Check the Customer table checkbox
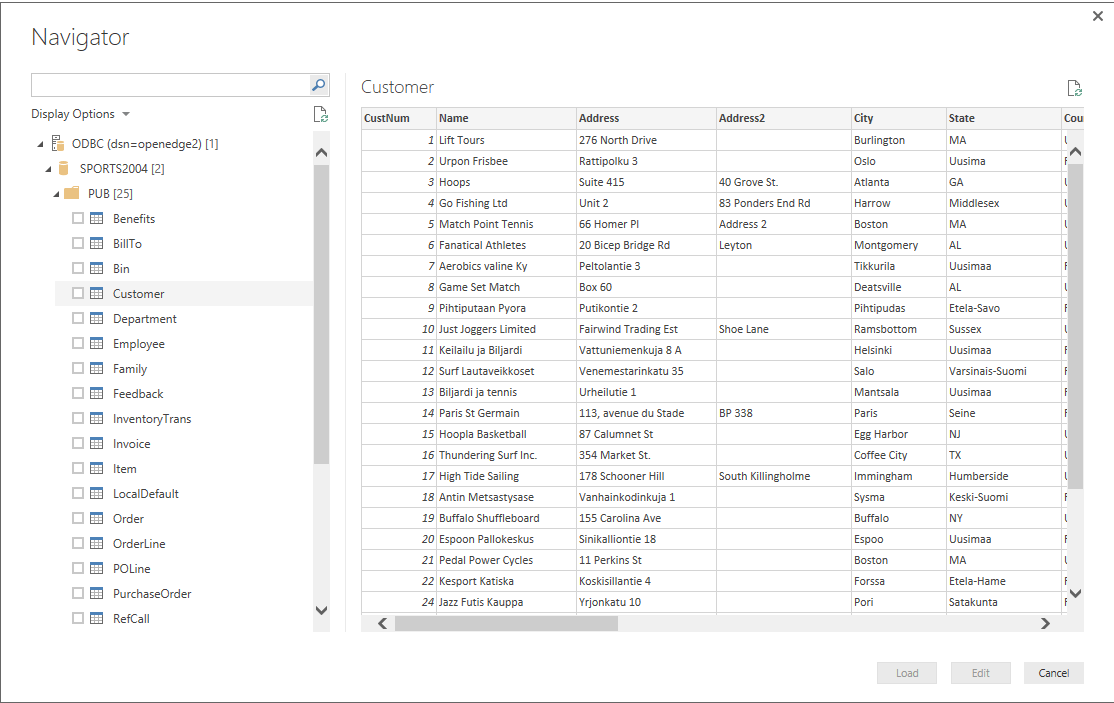Viewport: 1114px width, 703px height. tap(78, 294)
